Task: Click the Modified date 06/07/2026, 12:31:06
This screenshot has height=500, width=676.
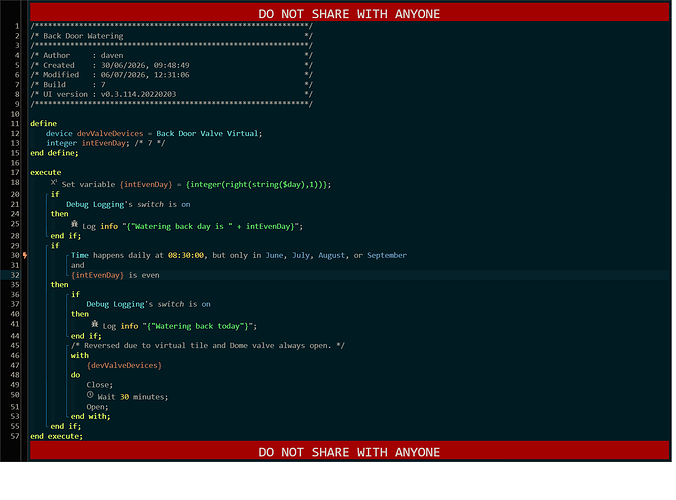Action: [145, 75]
